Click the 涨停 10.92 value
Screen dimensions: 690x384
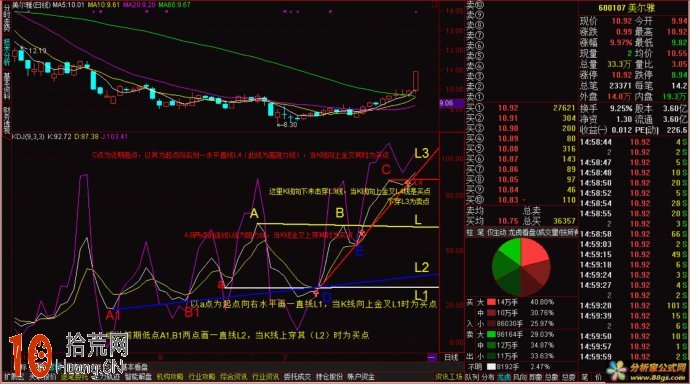click(621, 75)
